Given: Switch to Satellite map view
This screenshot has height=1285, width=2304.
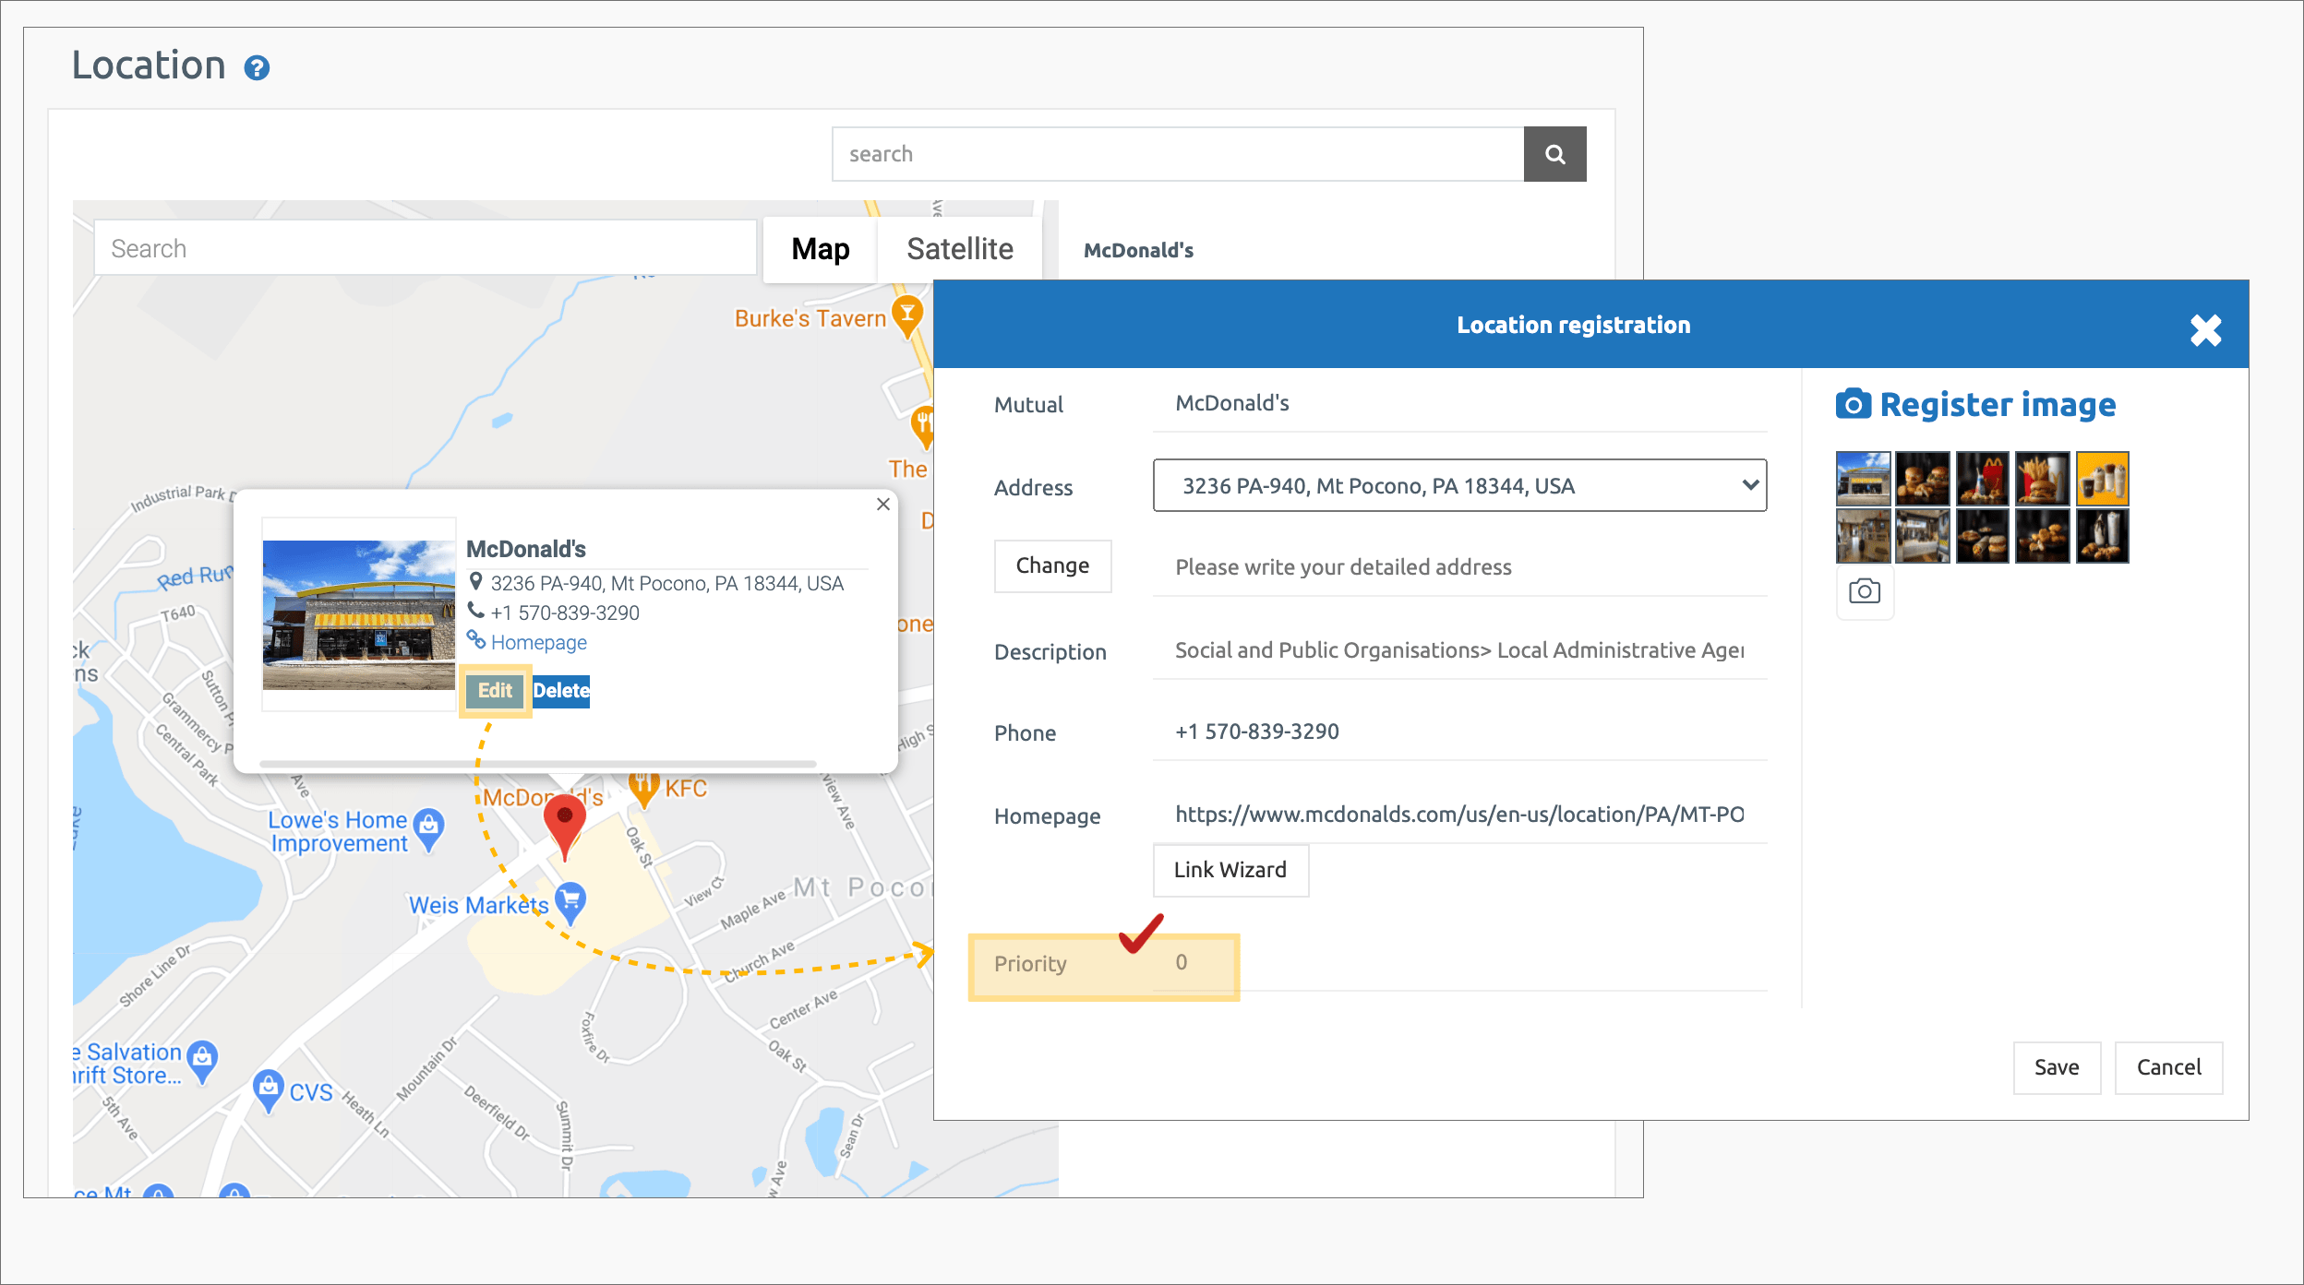Looking at the screenshot, I should pos(959,249).
